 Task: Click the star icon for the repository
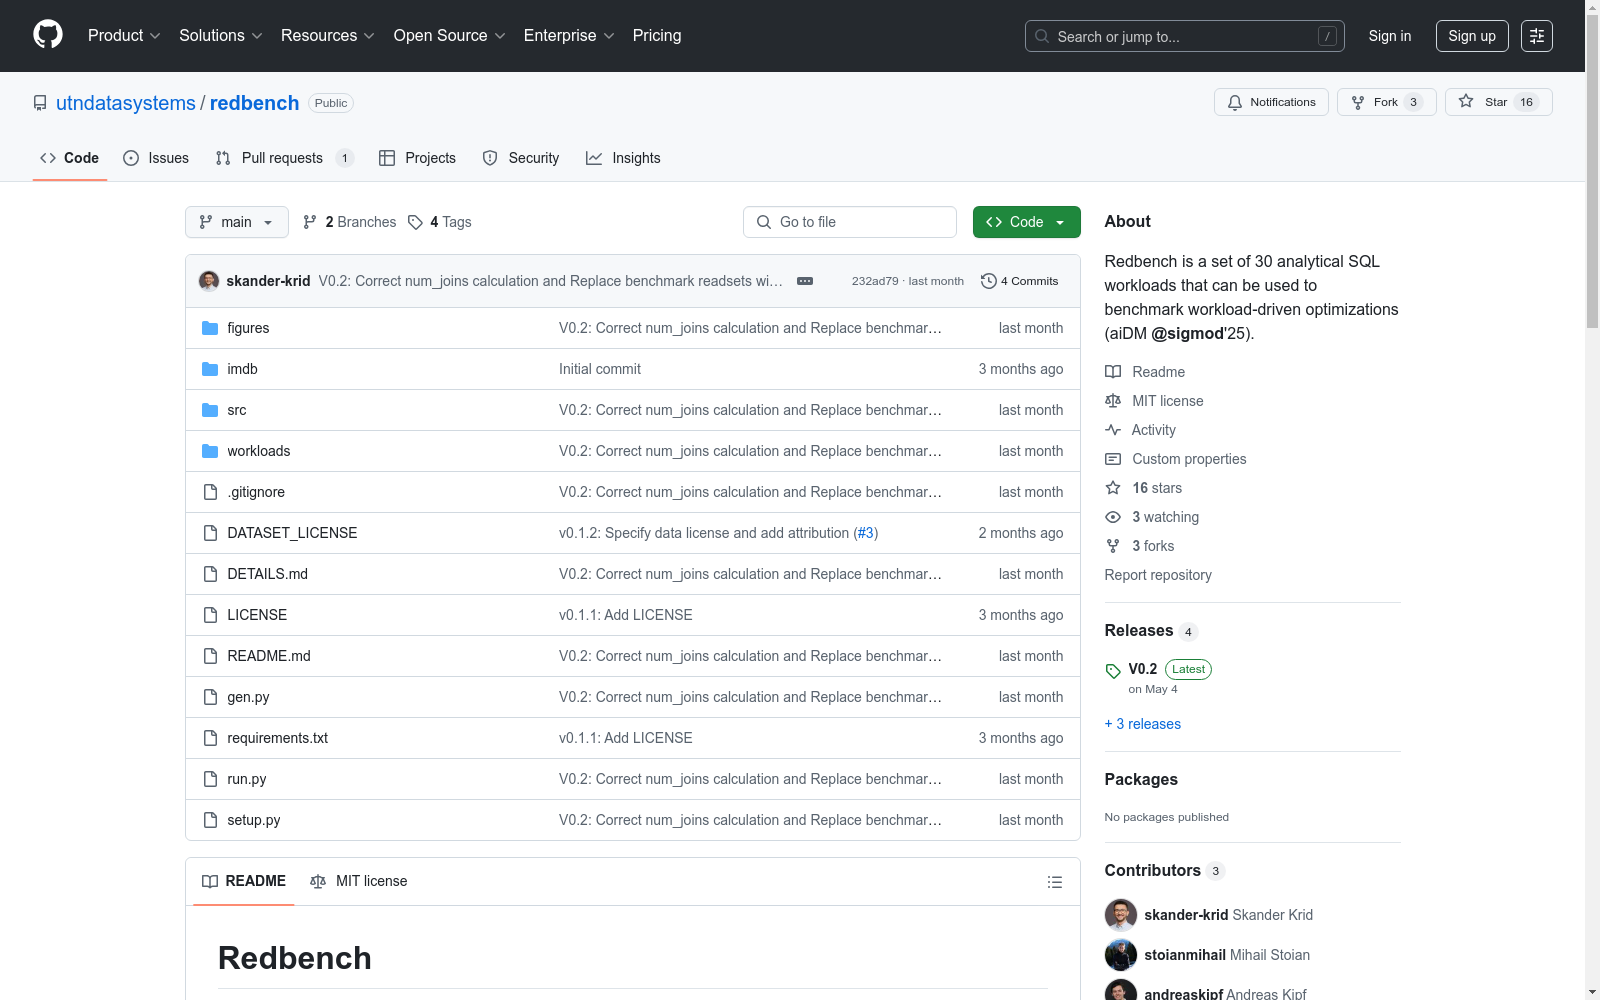[x=1466, y=101]
